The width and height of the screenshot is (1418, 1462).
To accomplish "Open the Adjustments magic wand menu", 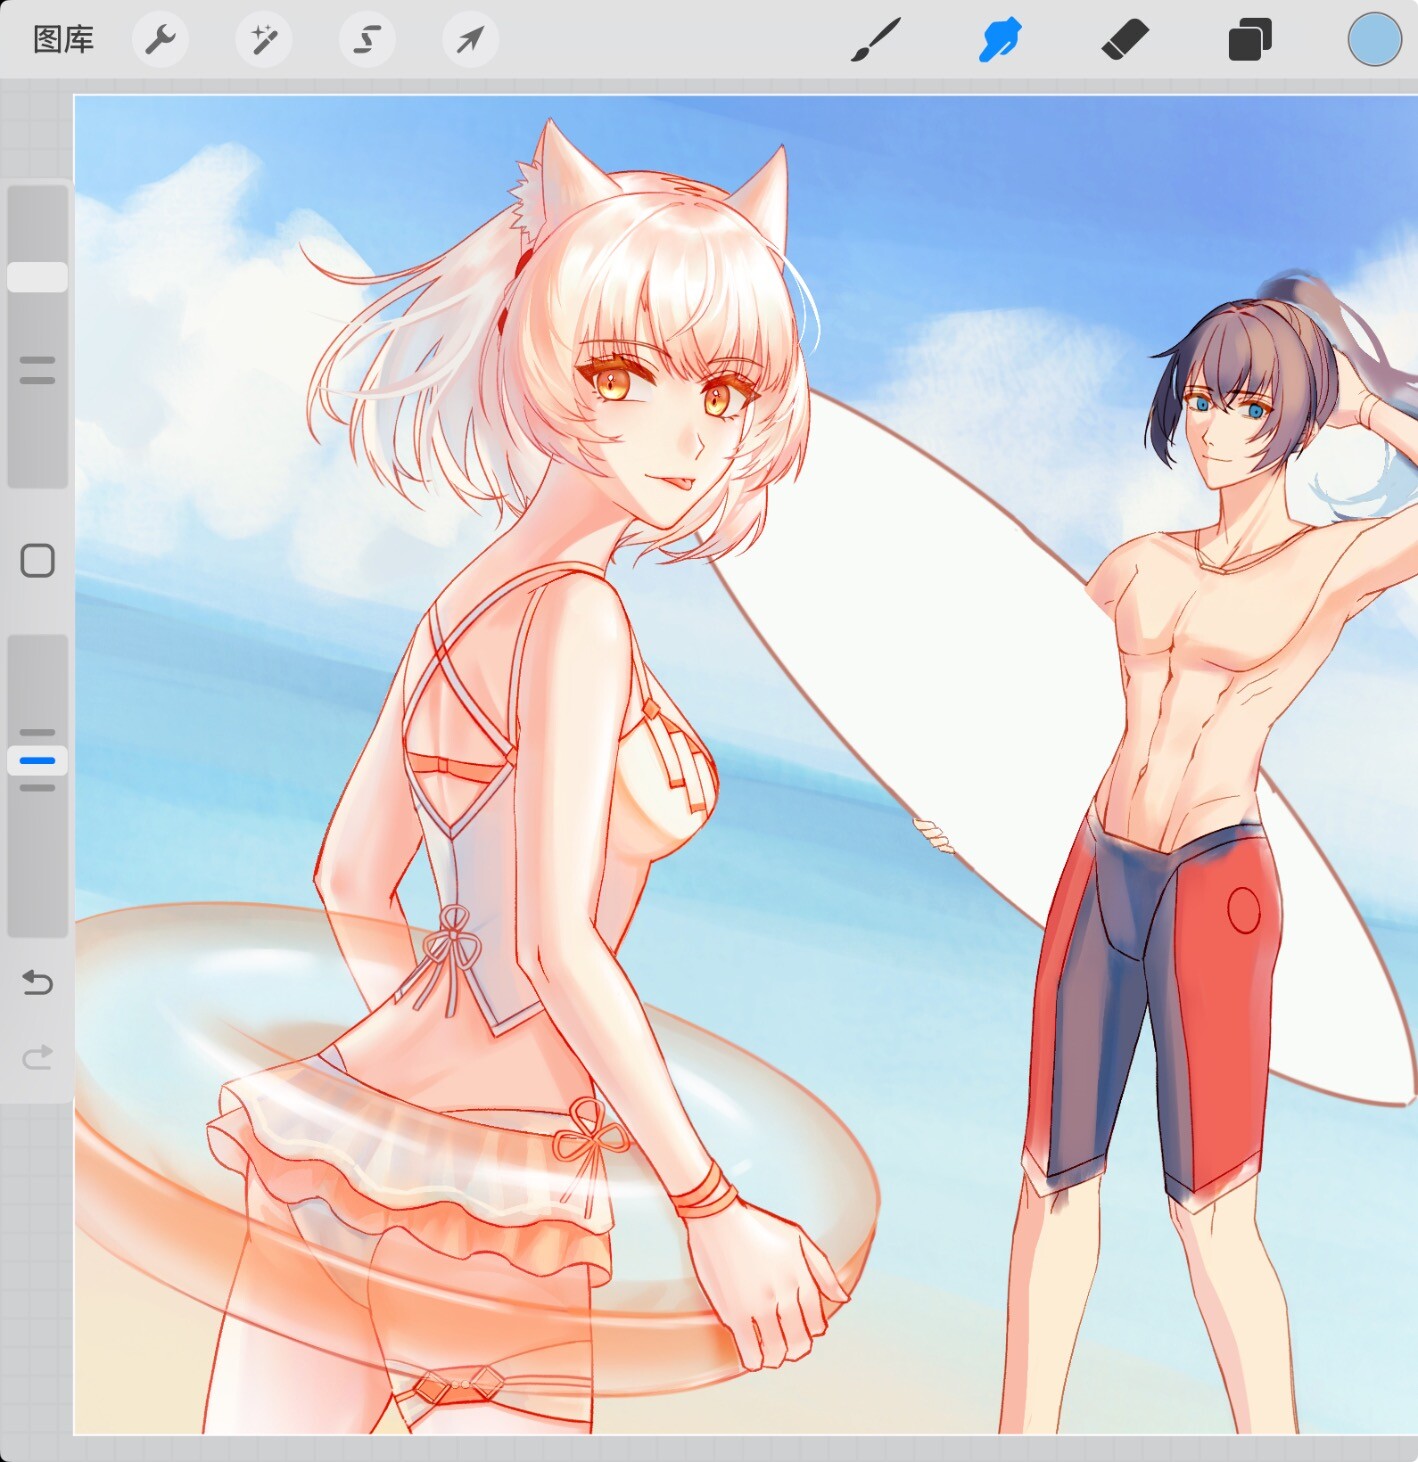I will 264,40.
